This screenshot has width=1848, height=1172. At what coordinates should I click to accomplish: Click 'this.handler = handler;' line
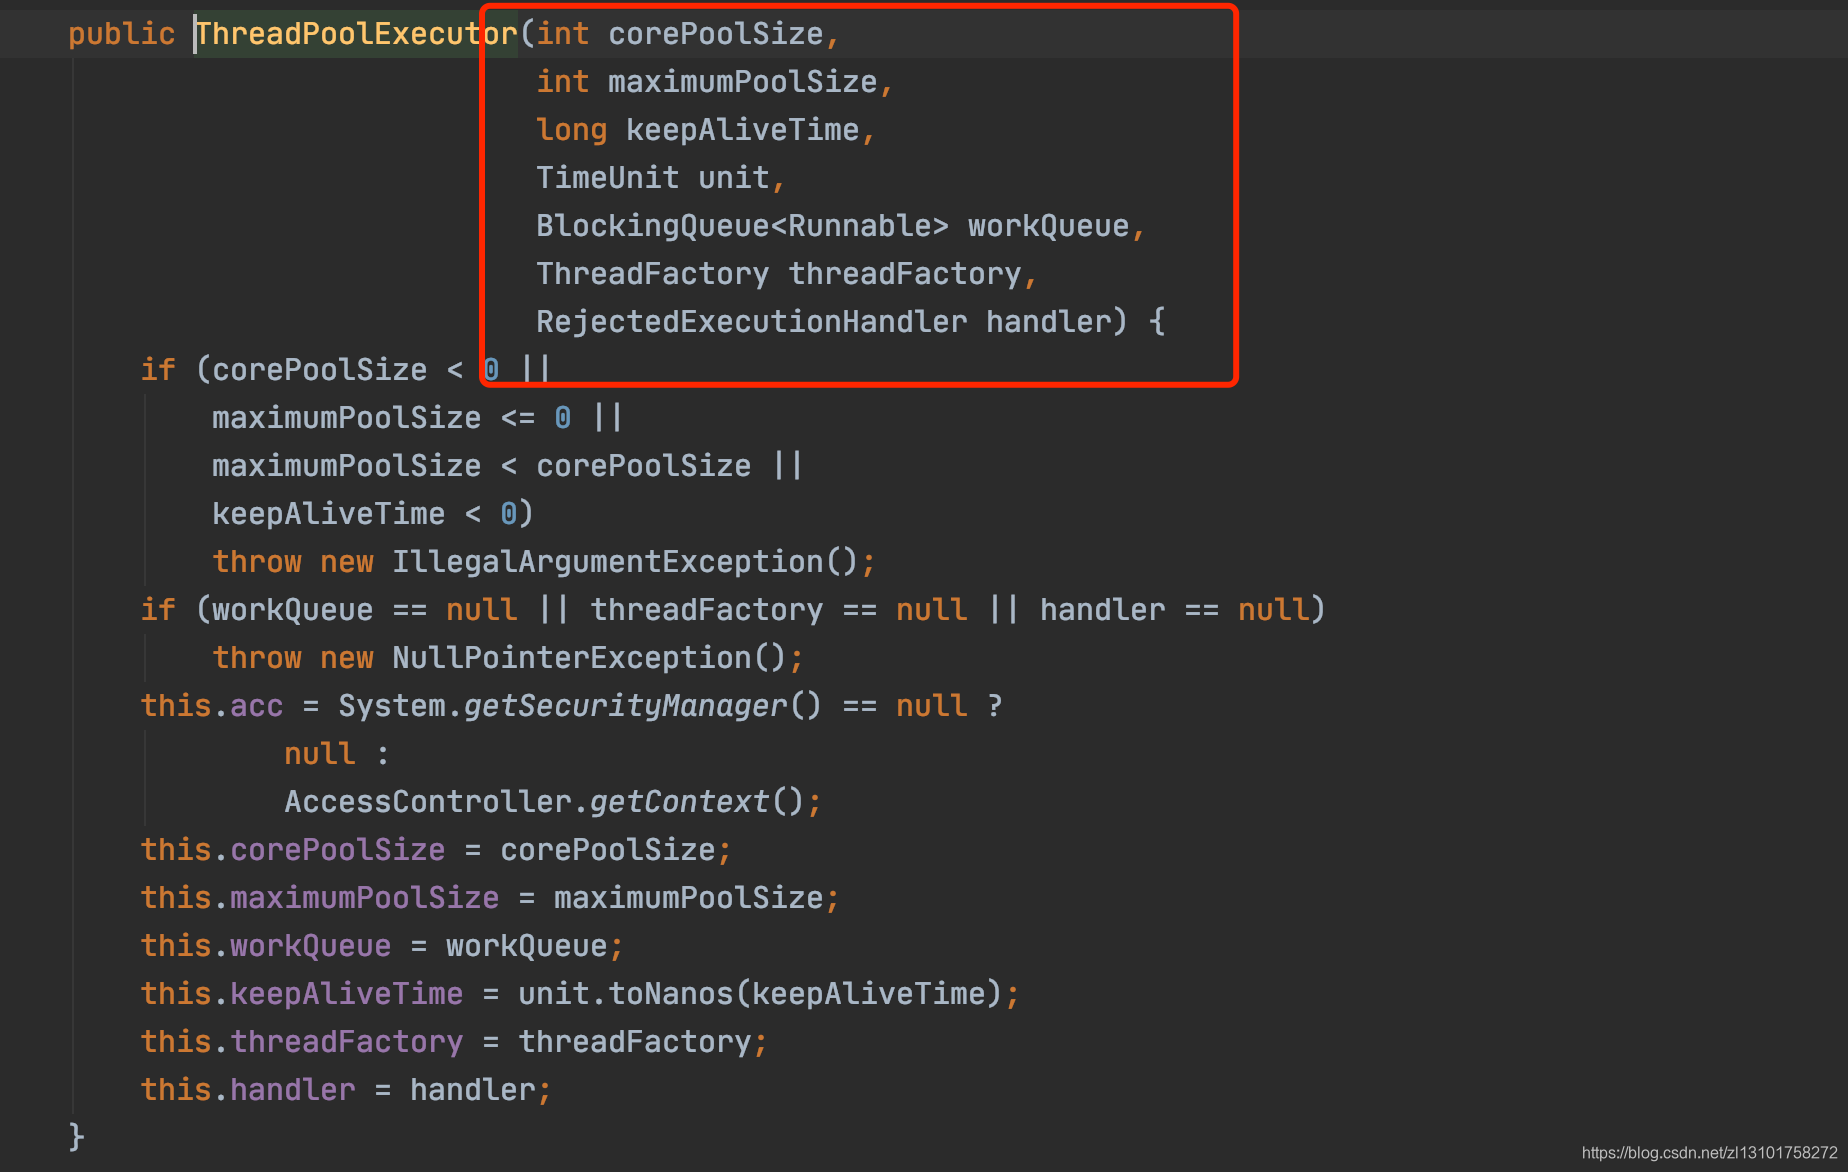(346, 1090)
